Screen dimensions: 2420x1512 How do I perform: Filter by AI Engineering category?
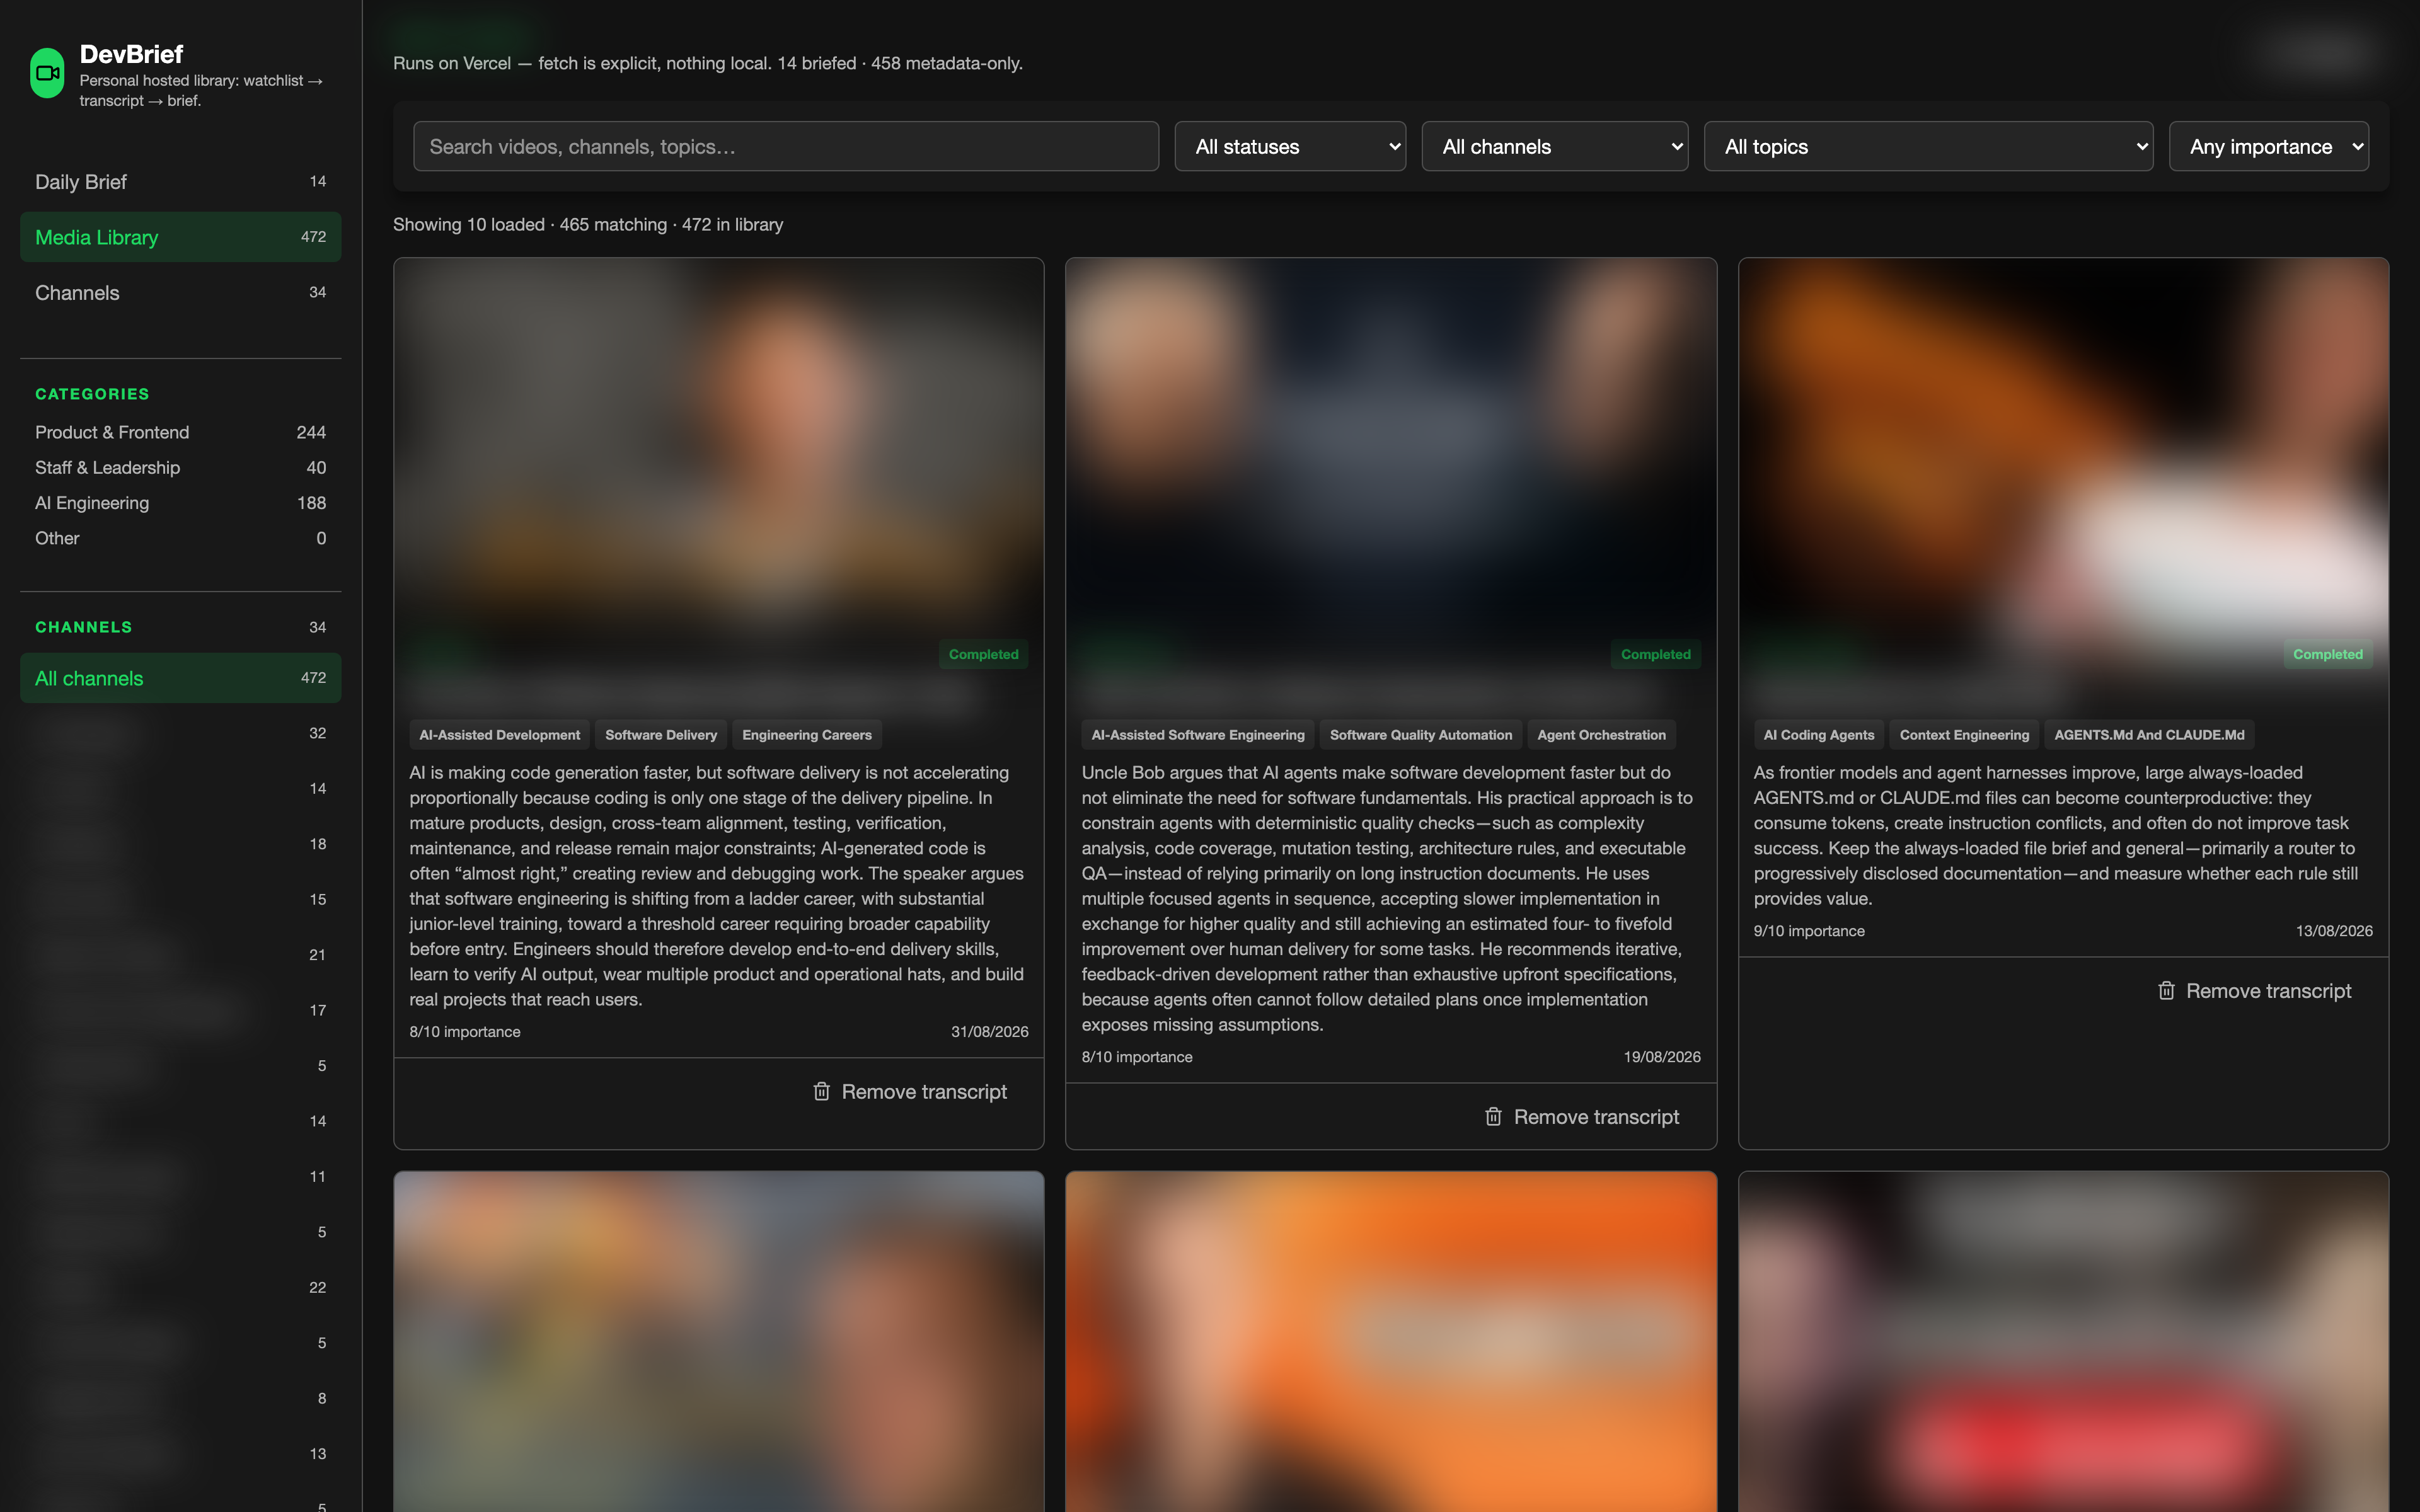tap(180, 503)
